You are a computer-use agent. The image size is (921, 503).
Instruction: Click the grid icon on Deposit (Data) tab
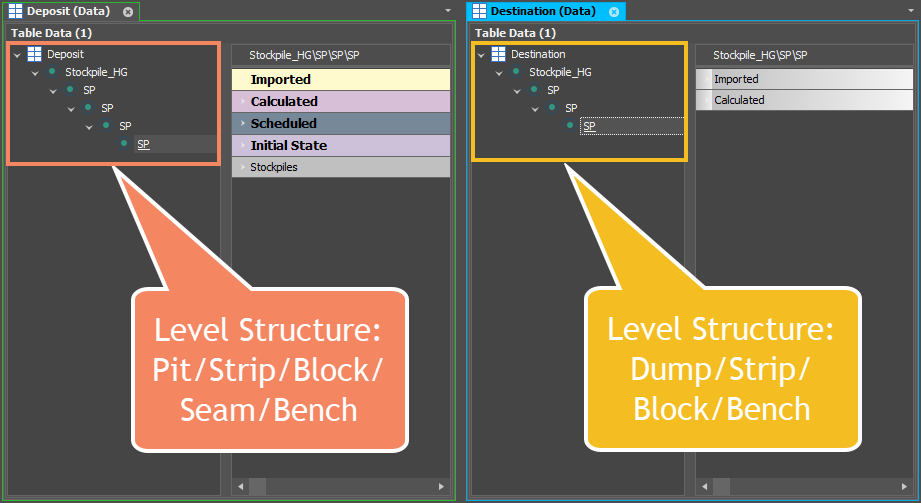point(15,11)
